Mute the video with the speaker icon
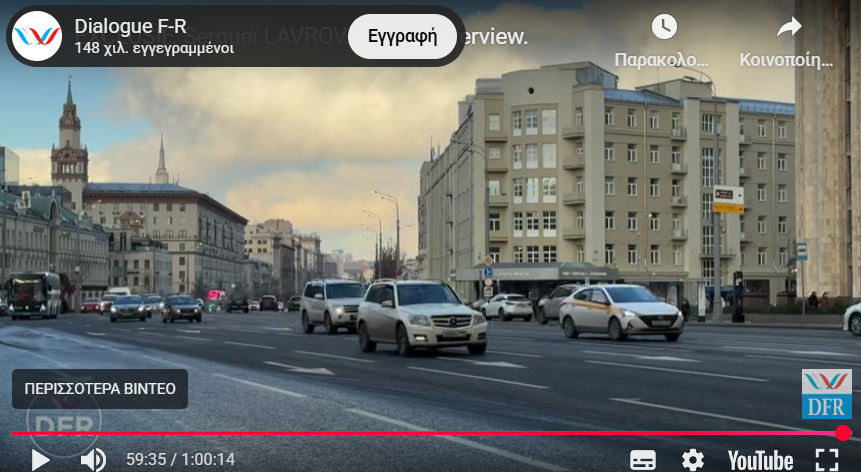This screenshot has height=472, width=861. click(93, 459)
